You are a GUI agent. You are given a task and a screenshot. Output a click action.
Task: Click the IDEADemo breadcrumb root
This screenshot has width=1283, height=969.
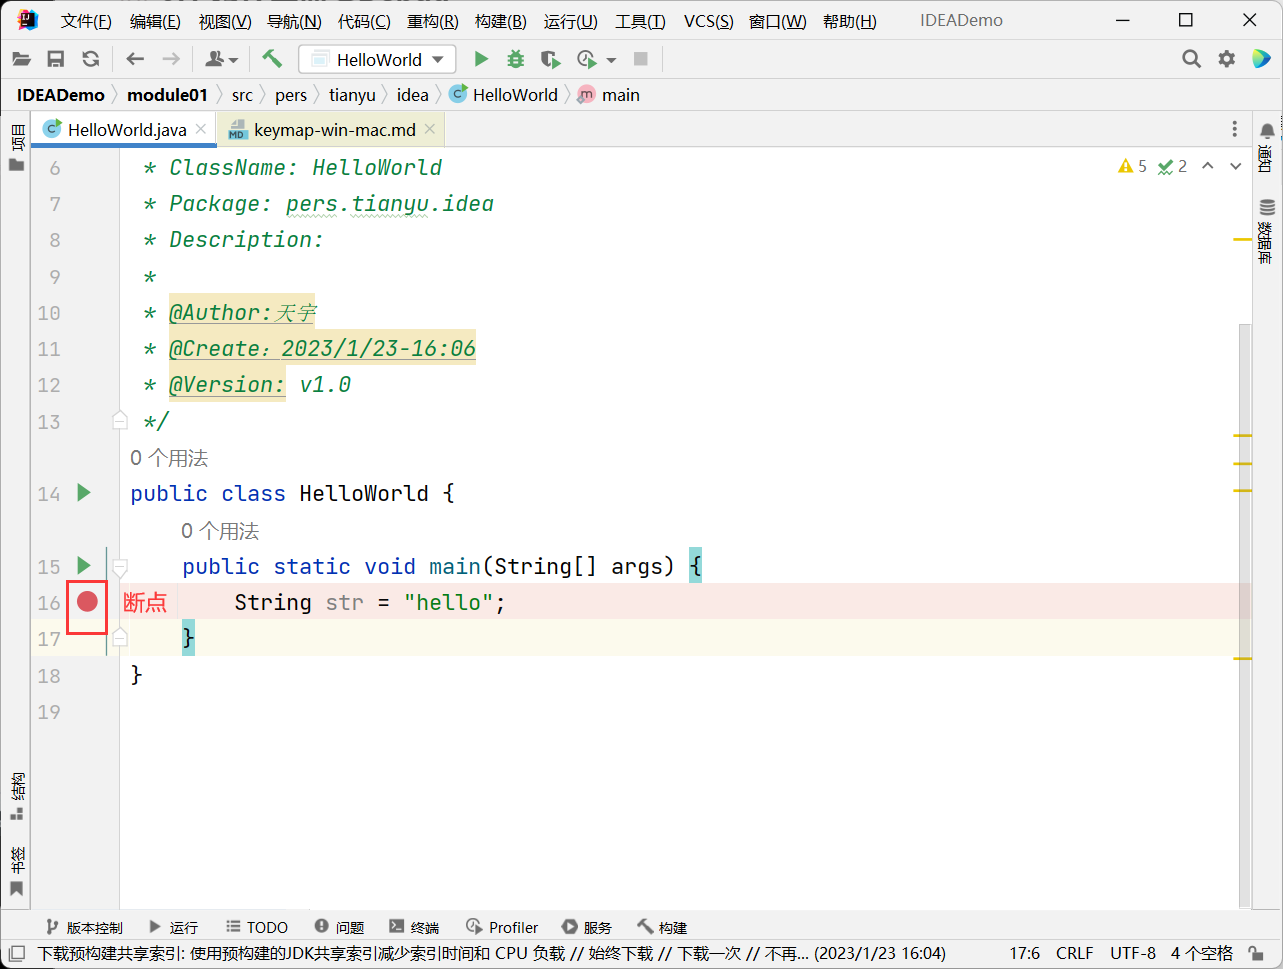(61, 95)
